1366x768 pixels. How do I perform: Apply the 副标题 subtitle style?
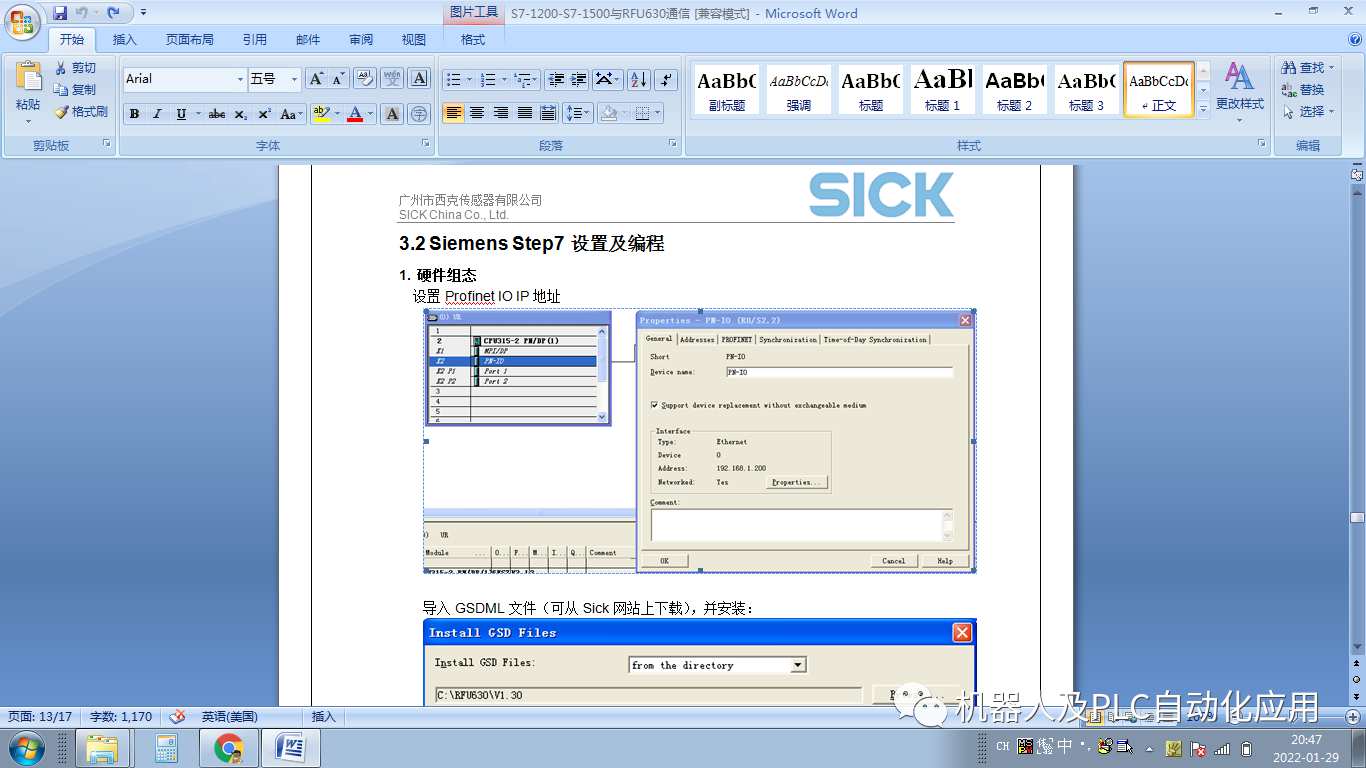click(727, 90)
